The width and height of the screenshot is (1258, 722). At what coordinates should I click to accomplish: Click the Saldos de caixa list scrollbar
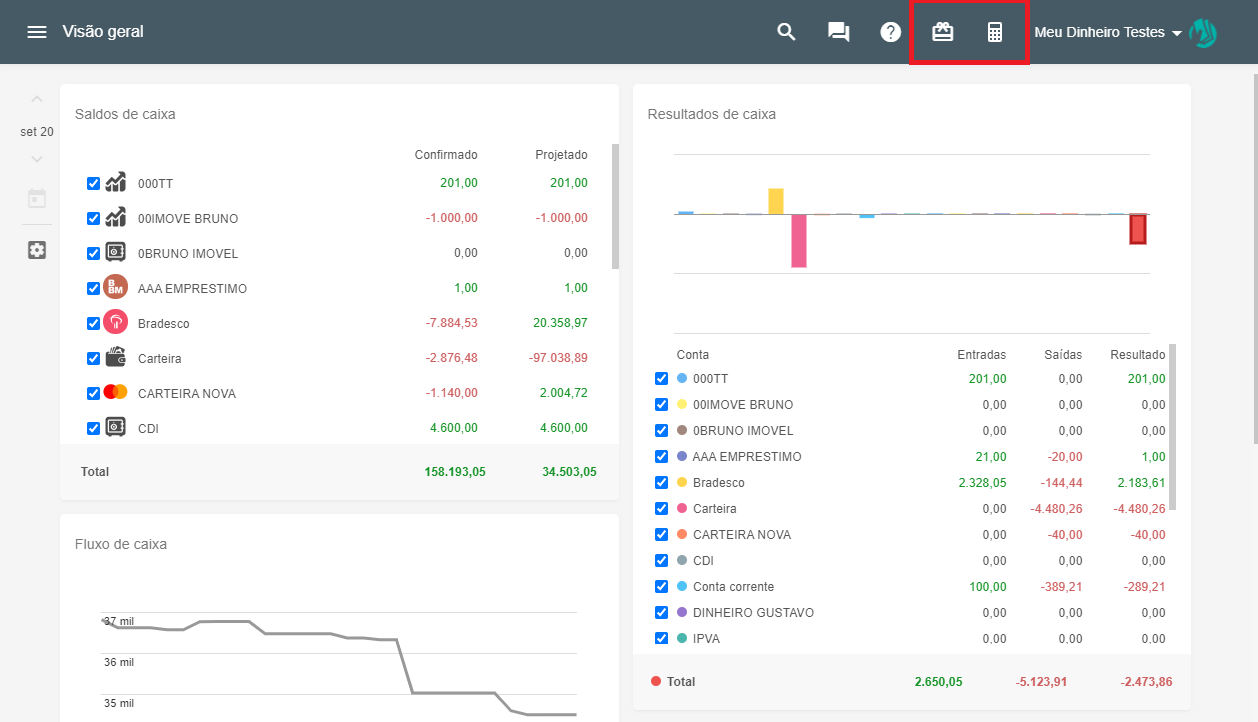(615, 206)
